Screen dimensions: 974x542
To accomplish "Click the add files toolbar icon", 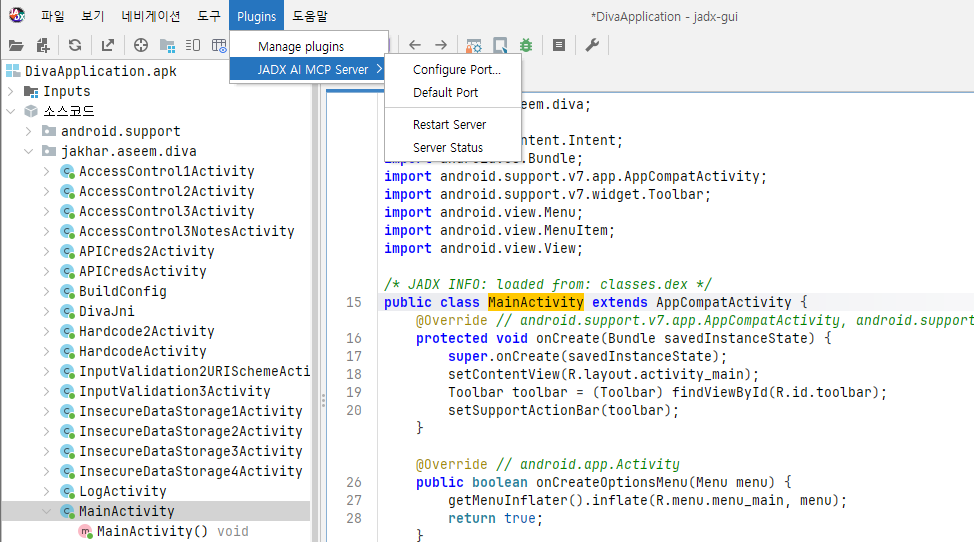I will [43, 45].
